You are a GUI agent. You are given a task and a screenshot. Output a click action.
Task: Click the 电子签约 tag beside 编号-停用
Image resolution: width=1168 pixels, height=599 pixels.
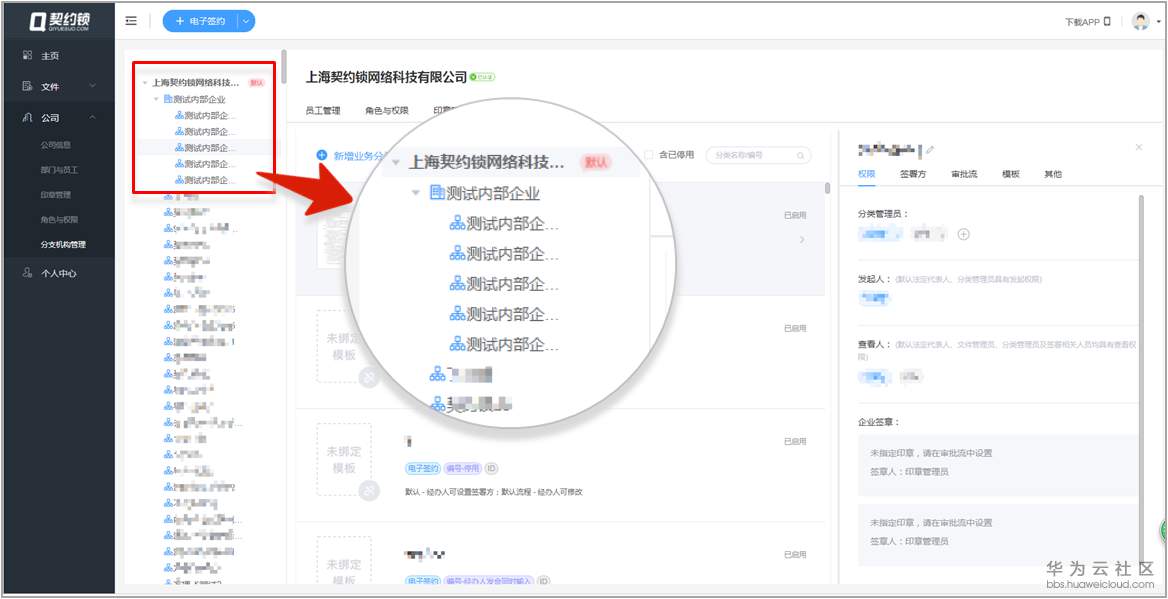pos(422,469)
